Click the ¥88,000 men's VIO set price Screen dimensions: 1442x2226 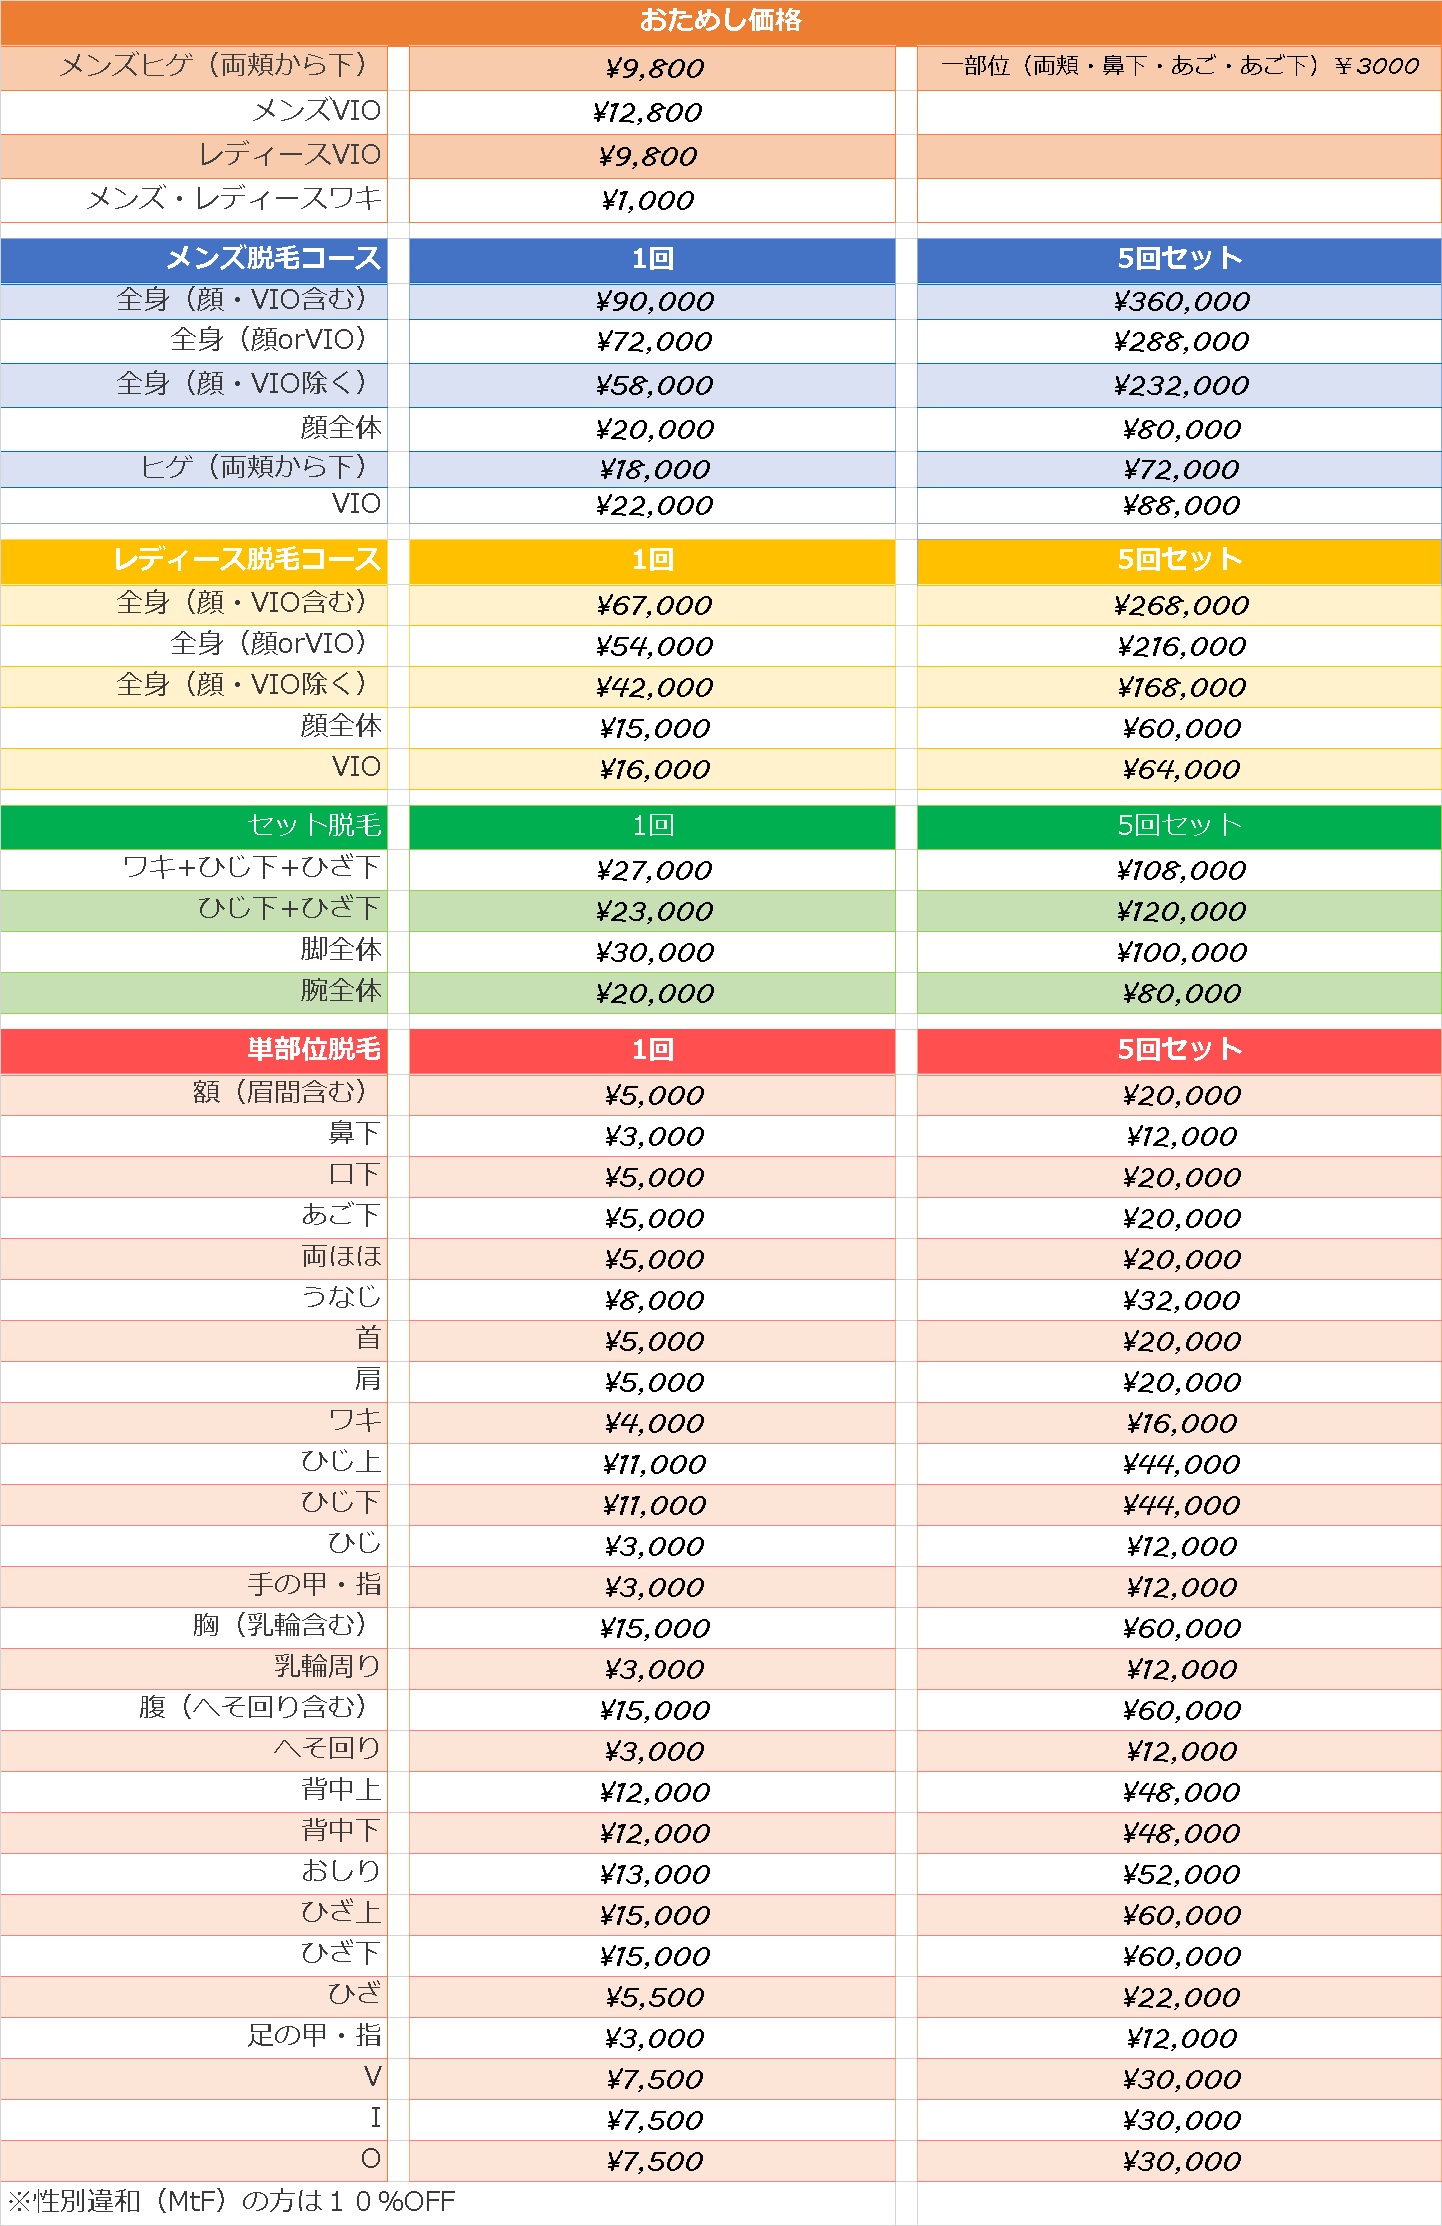(x=1181, y=506)
